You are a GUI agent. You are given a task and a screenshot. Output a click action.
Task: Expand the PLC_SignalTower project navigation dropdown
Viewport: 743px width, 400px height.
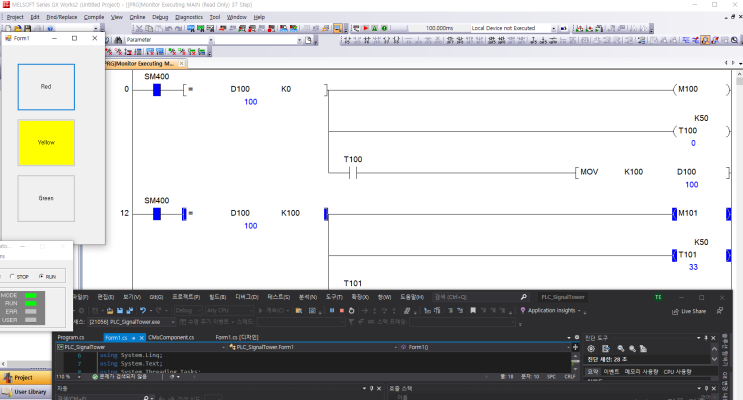click(224, 347)
